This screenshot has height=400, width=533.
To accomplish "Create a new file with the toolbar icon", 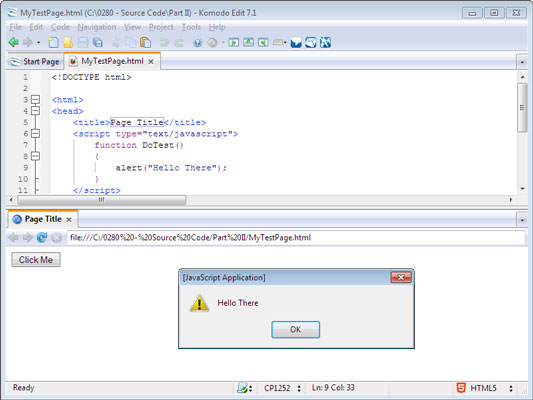I will click(x=53, y=42).
